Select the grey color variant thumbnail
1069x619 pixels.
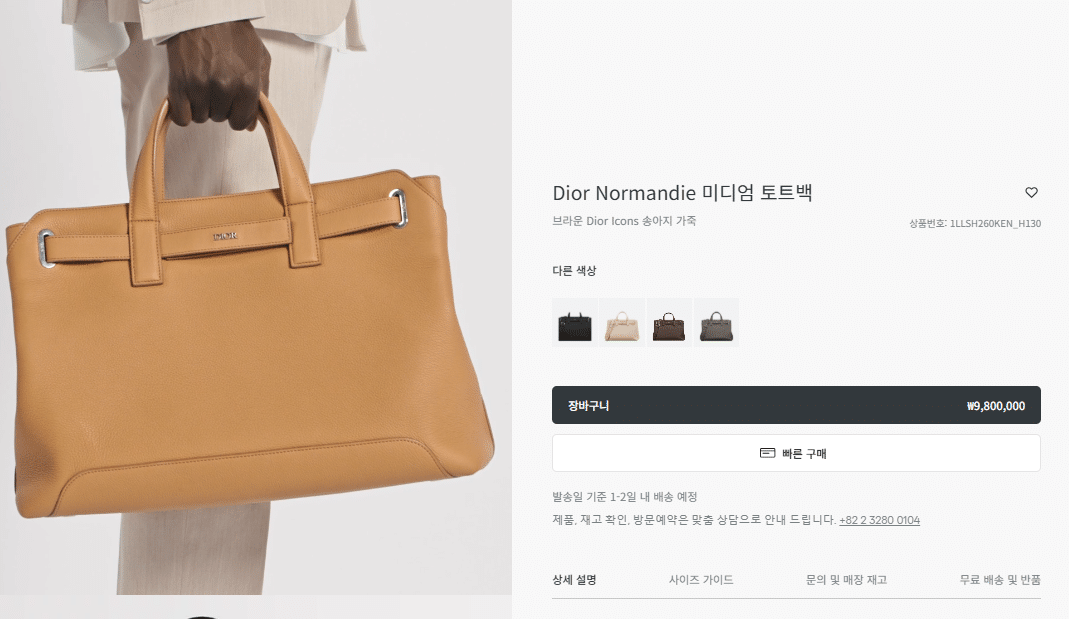coord(716,322)
